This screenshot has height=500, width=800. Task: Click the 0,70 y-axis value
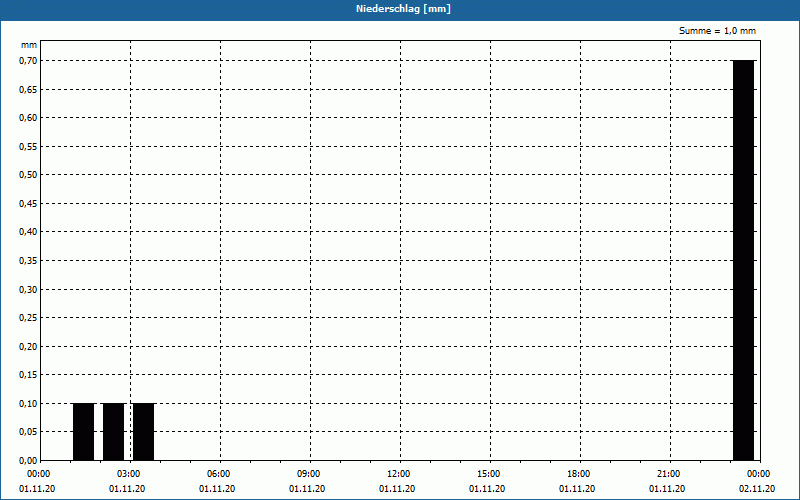pos(28,61)
